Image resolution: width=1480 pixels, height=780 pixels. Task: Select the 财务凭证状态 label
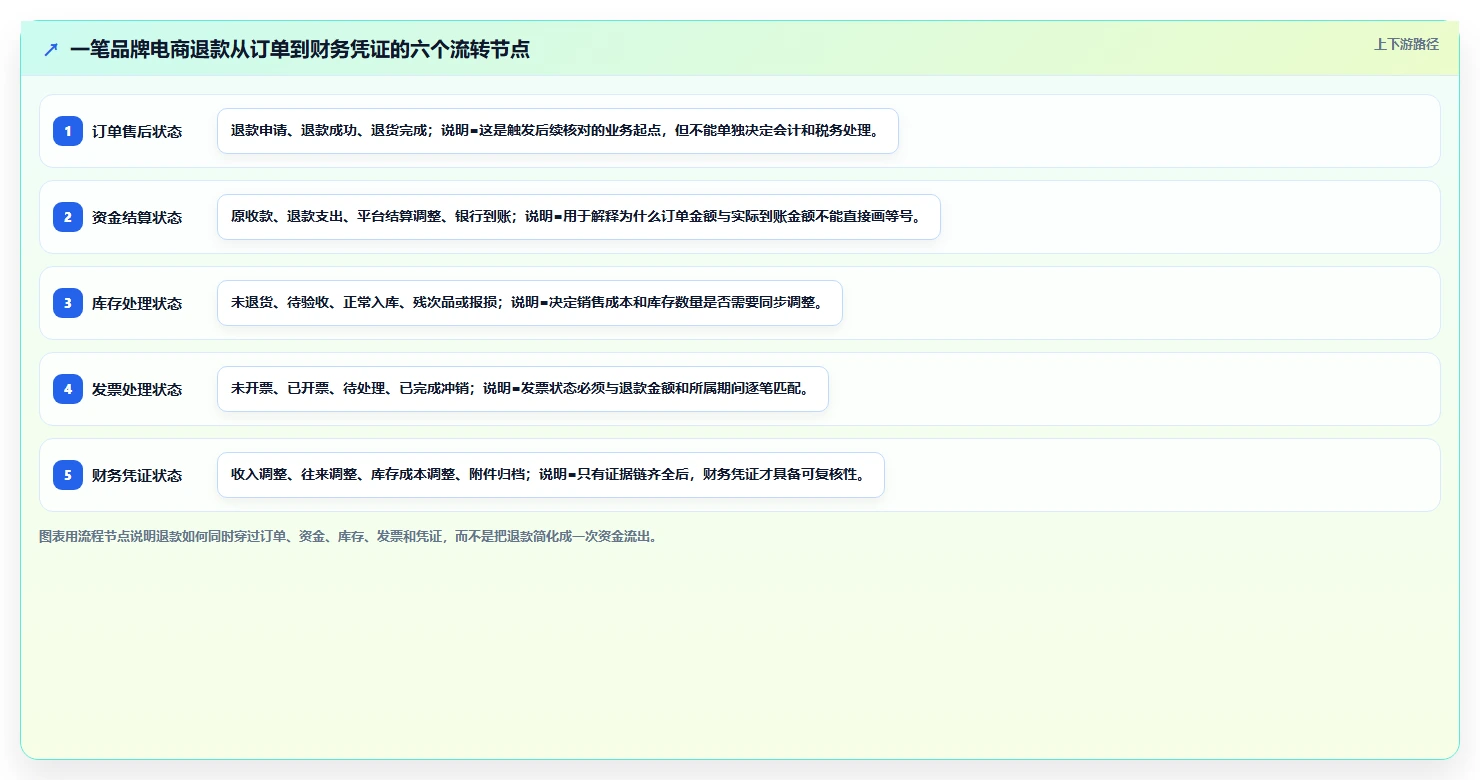[x=137, y=475]
